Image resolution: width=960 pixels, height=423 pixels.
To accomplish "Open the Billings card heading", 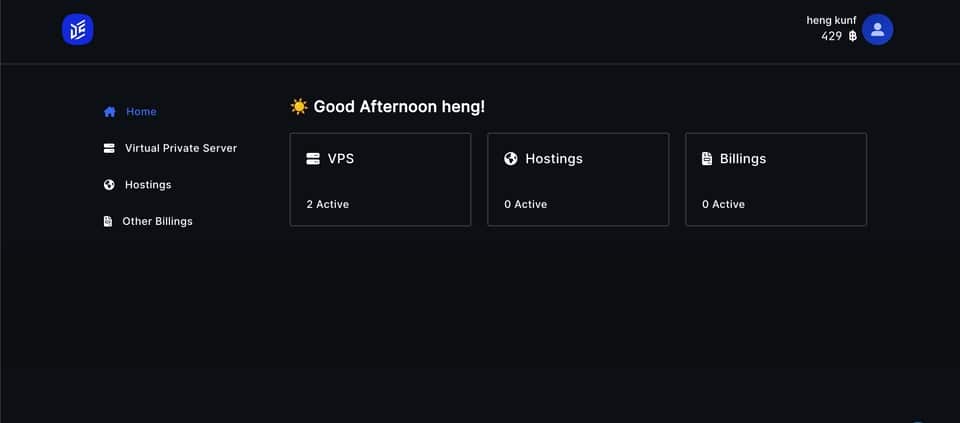I will click(x=743, y=159).
